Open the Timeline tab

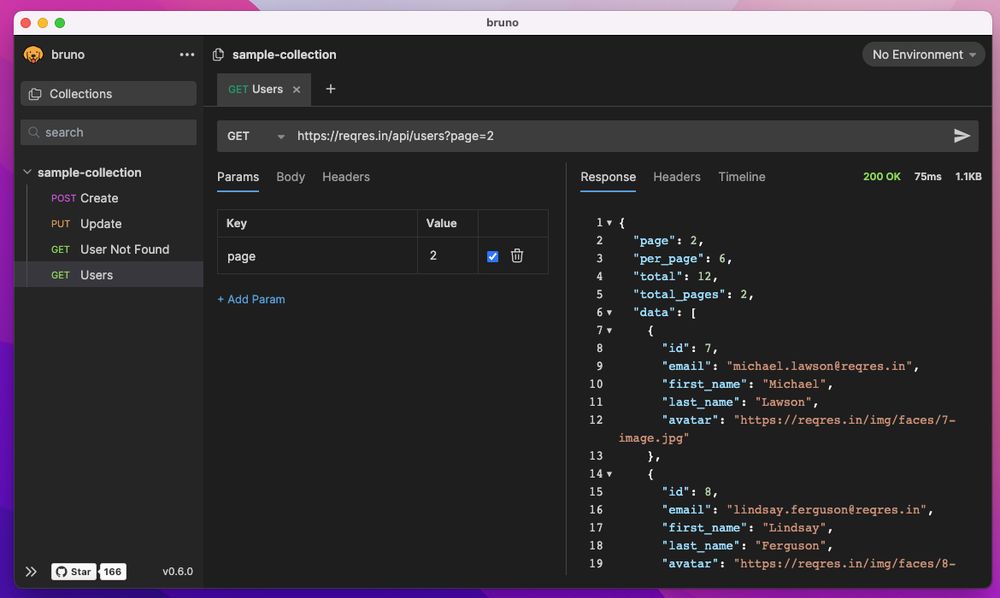point(742,177)
